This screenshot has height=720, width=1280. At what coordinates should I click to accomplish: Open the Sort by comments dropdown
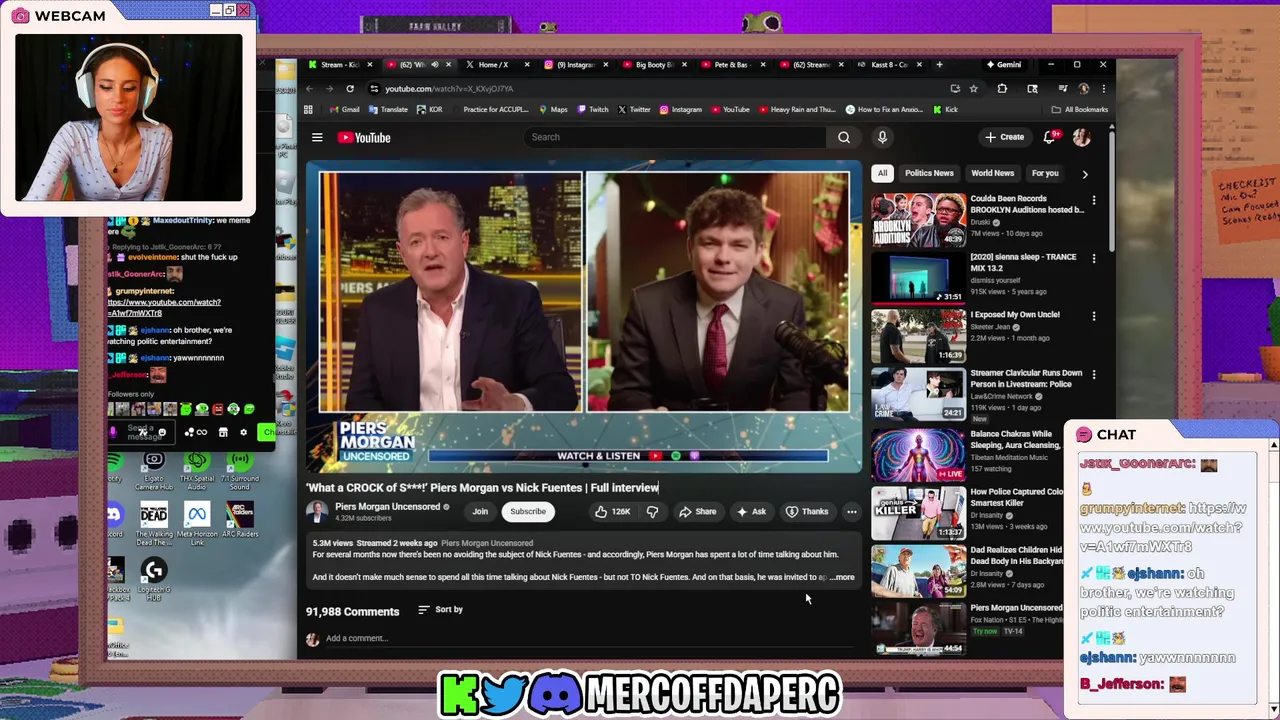coord(440,609)
